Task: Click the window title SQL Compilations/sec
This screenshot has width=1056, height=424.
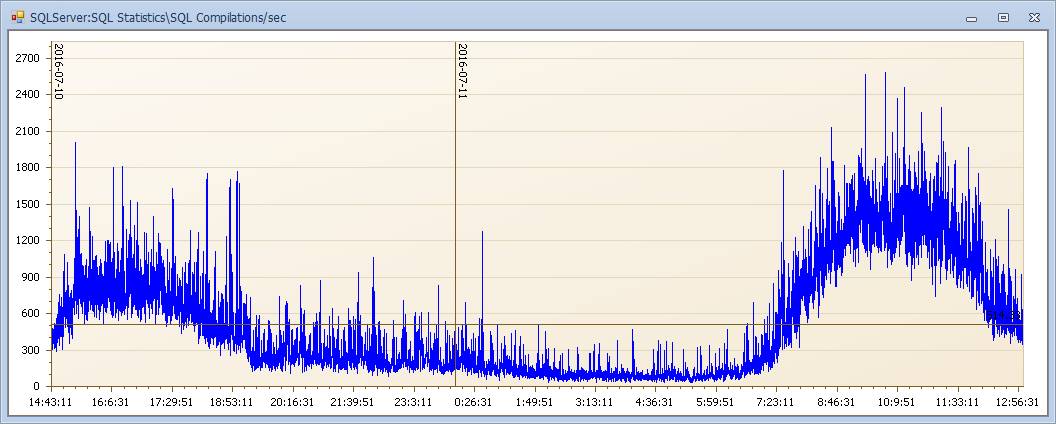Action: [x=158, y=18]
